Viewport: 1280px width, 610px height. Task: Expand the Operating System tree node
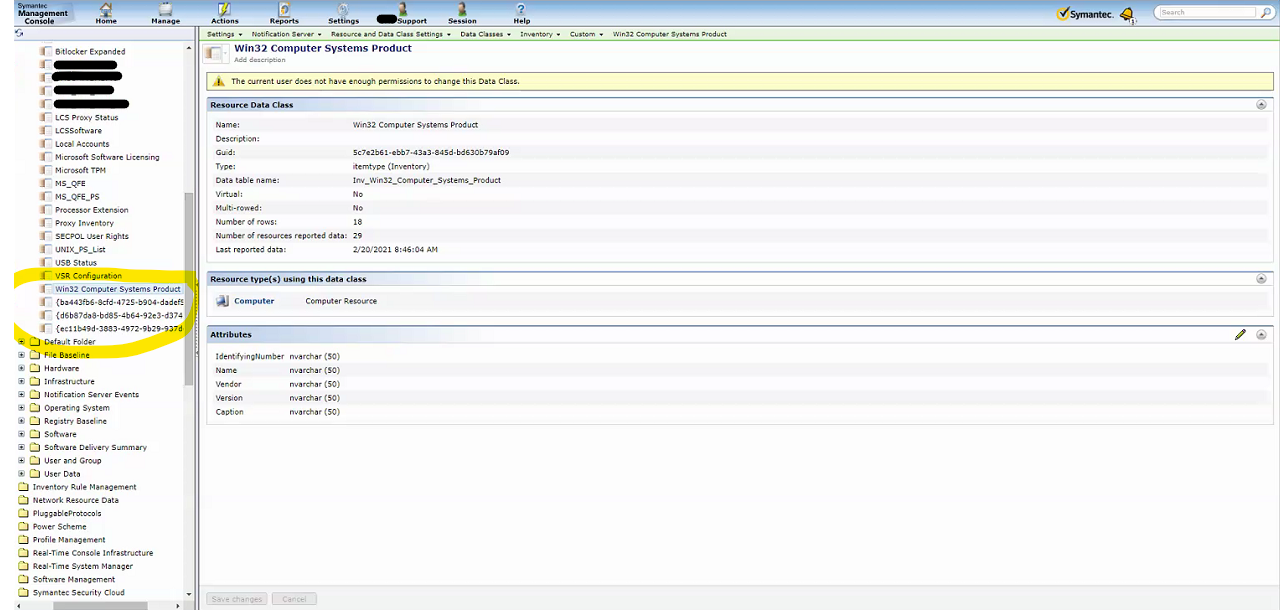click(21, 408)
